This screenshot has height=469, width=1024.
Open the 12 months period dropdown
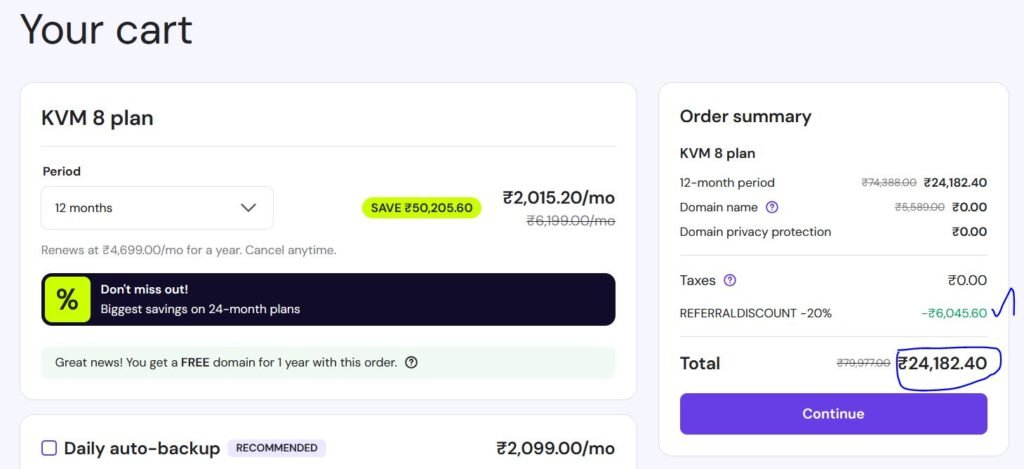pos(157,208)
